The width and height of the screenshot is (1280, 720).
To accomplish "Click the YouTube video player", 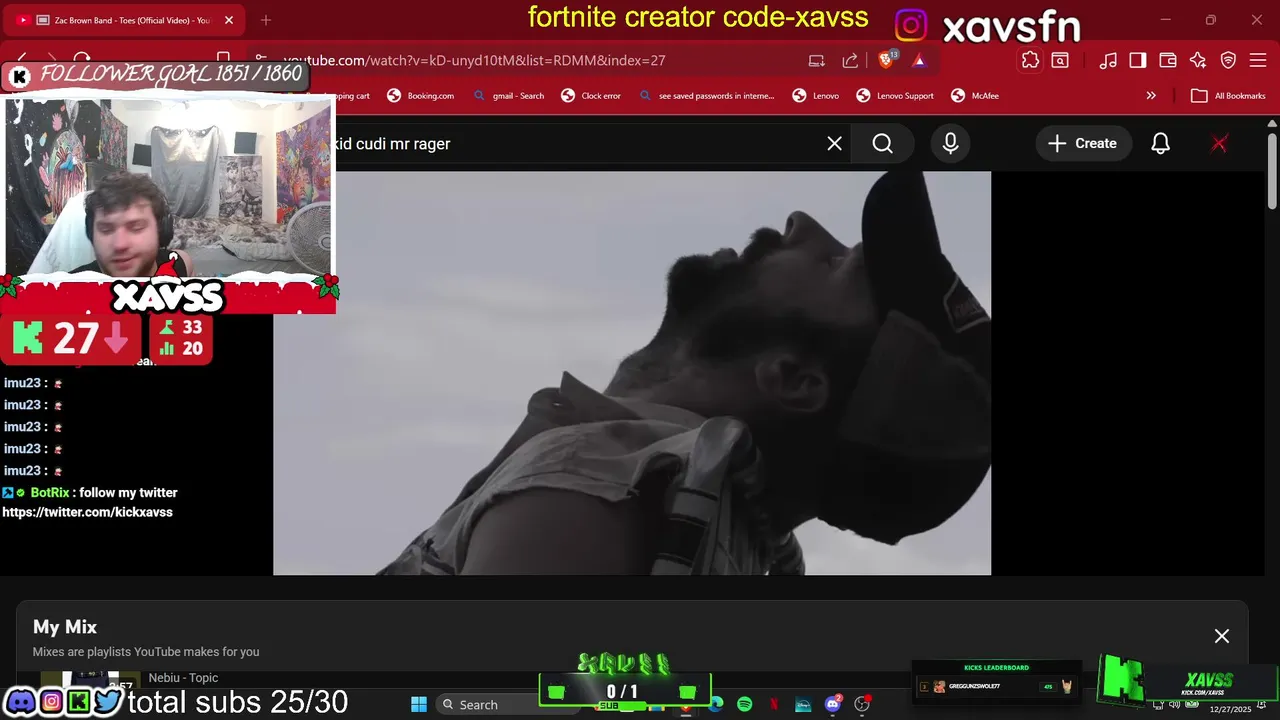I will pos(632,373).
